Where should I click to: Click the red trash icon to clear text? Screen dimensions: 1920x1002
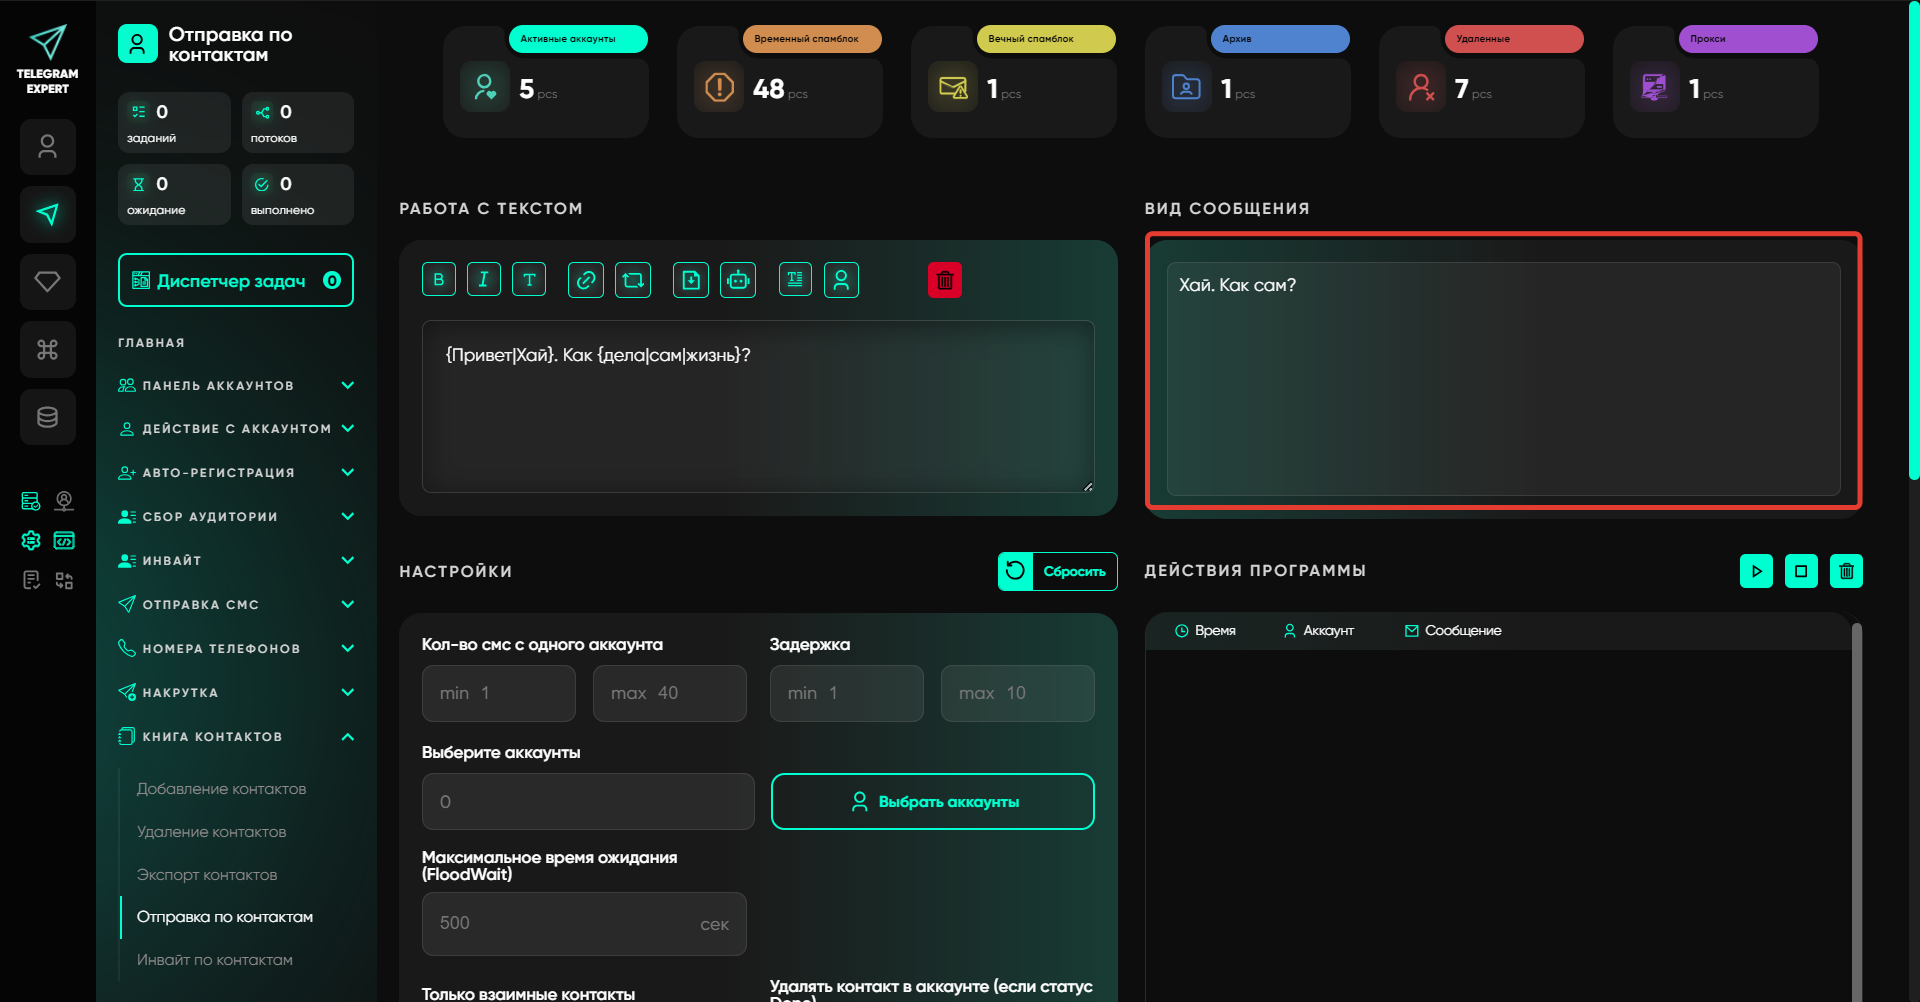[944, 280]
